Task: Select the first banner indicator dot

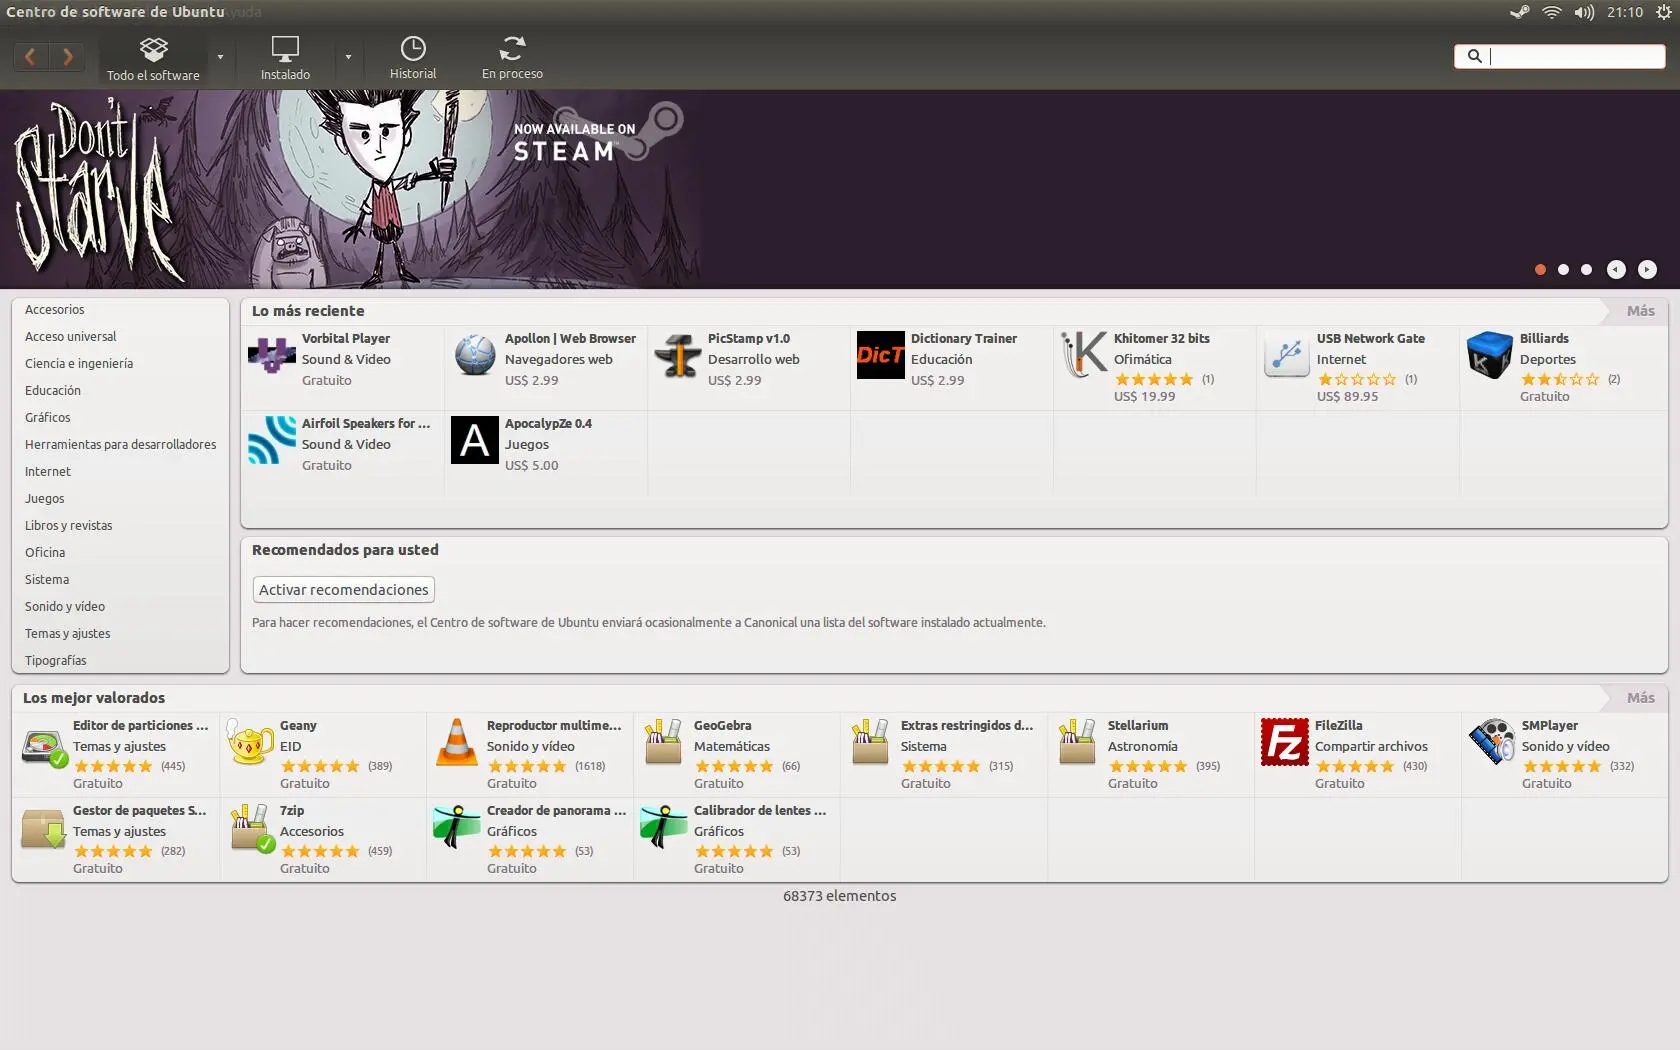Action: (1540, 269)
